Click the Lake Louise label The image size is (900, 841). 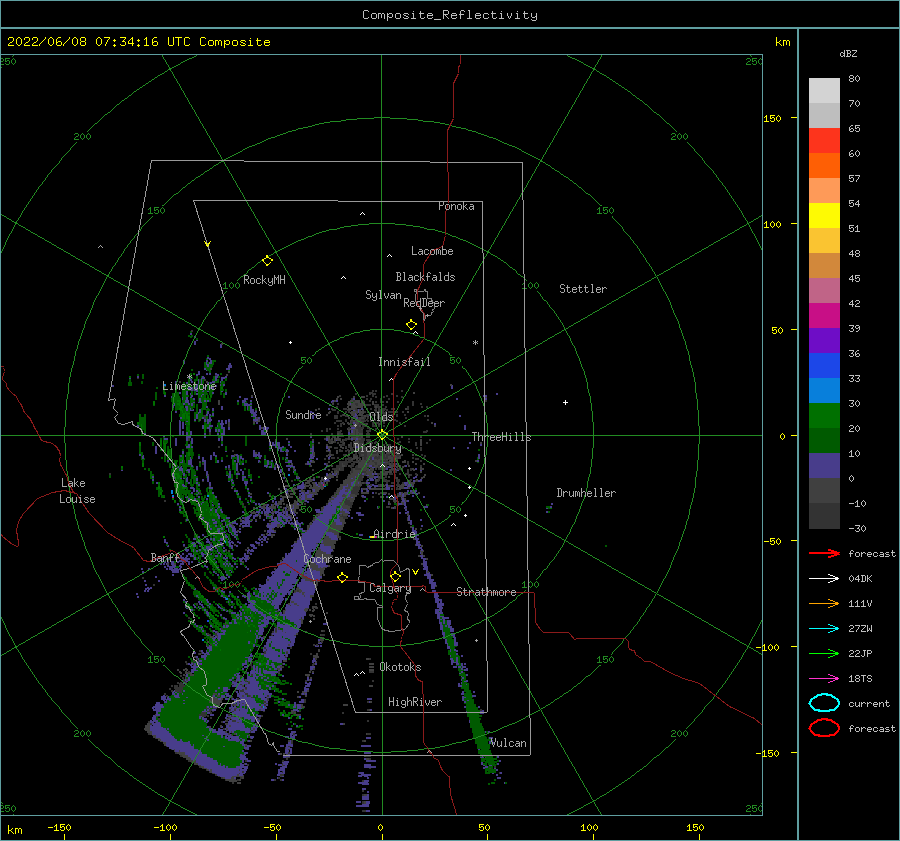pos(77,491)
